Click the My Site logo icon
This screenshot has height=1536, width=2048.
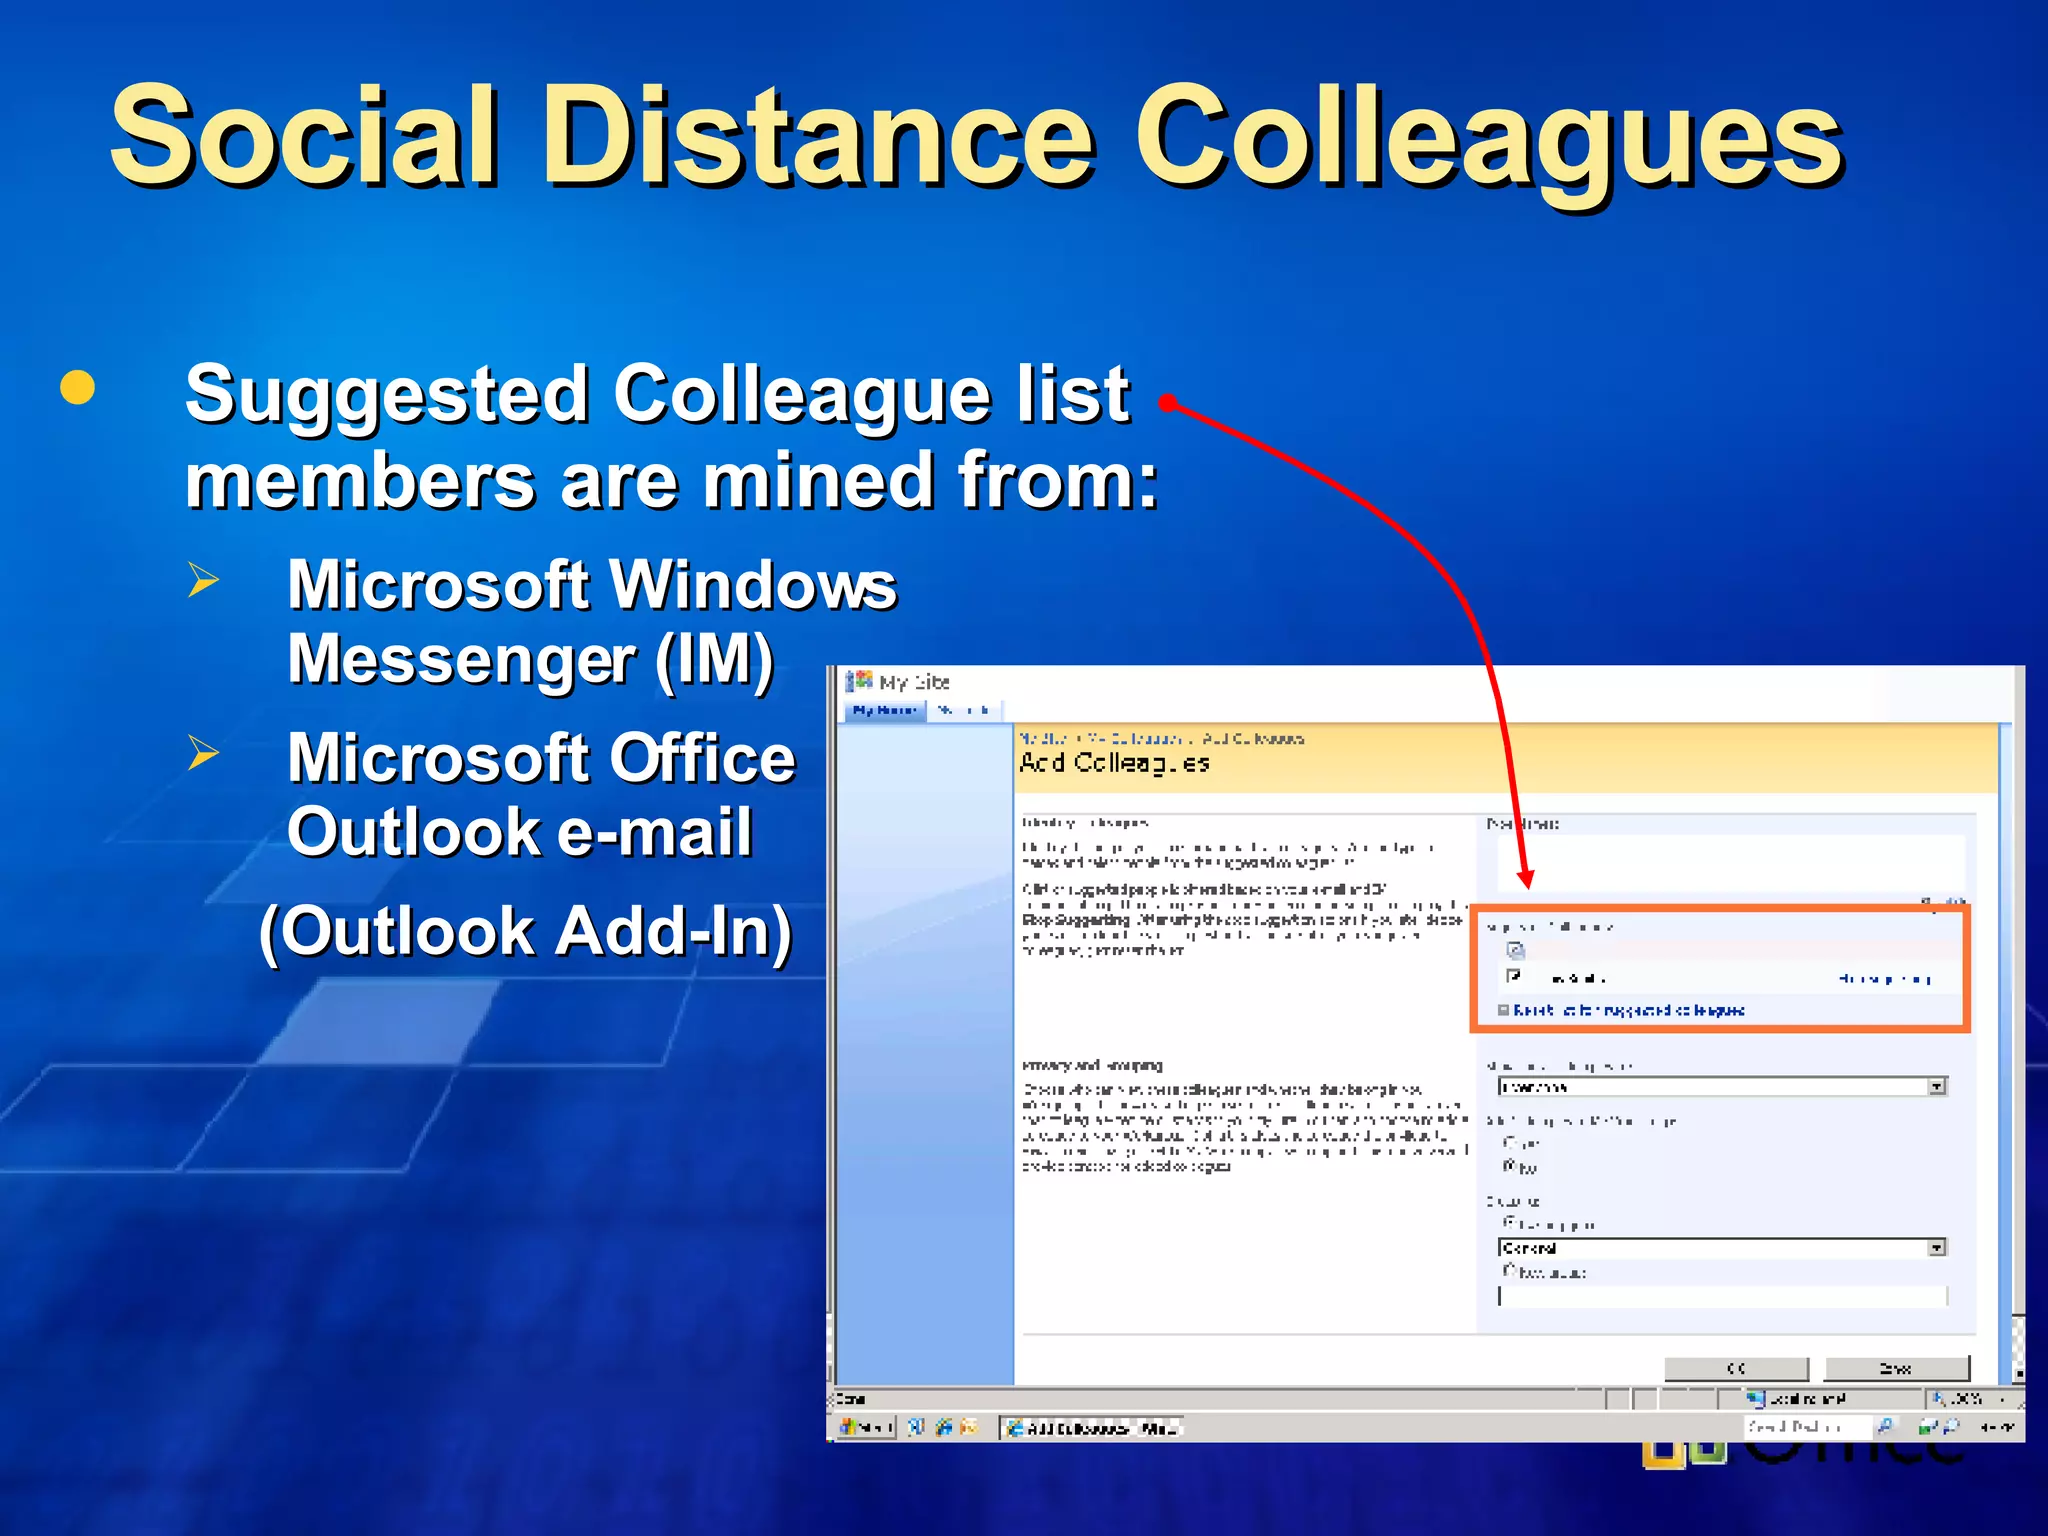(859, 682)
